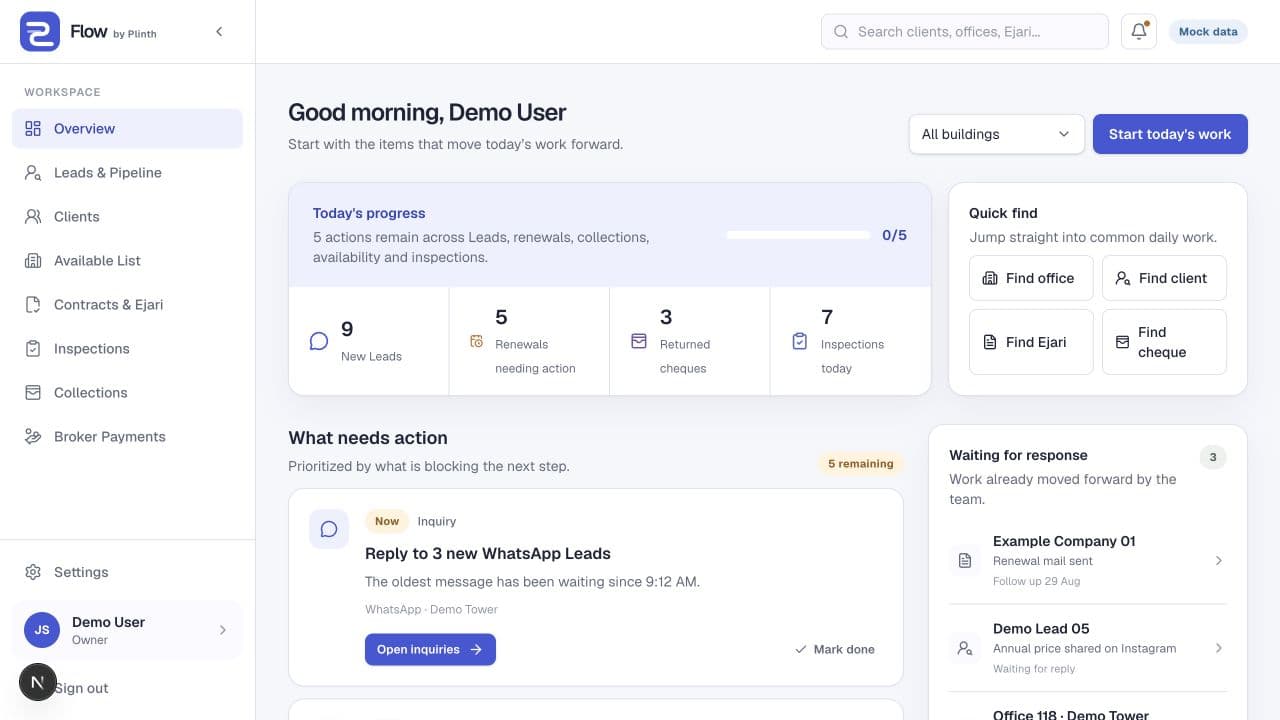Click the inquiry chat icon on WhatsApp card
The width and height of the screenshot is (1280, 720).
tap(329, 529)
